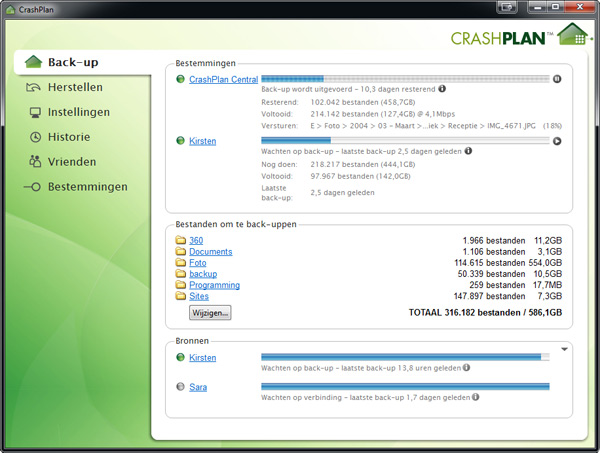The width and height of the screenshot is (600, 453).
Task: Click the Kirsten destination progress bar
Action: coord(405,141)
